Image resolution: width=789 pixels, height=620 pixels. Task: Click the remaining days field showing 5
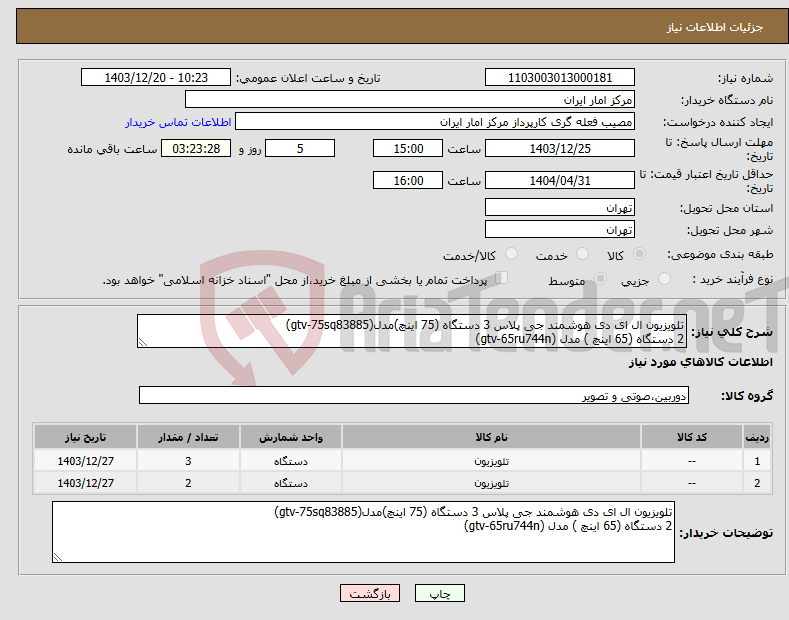pos(300,148)
